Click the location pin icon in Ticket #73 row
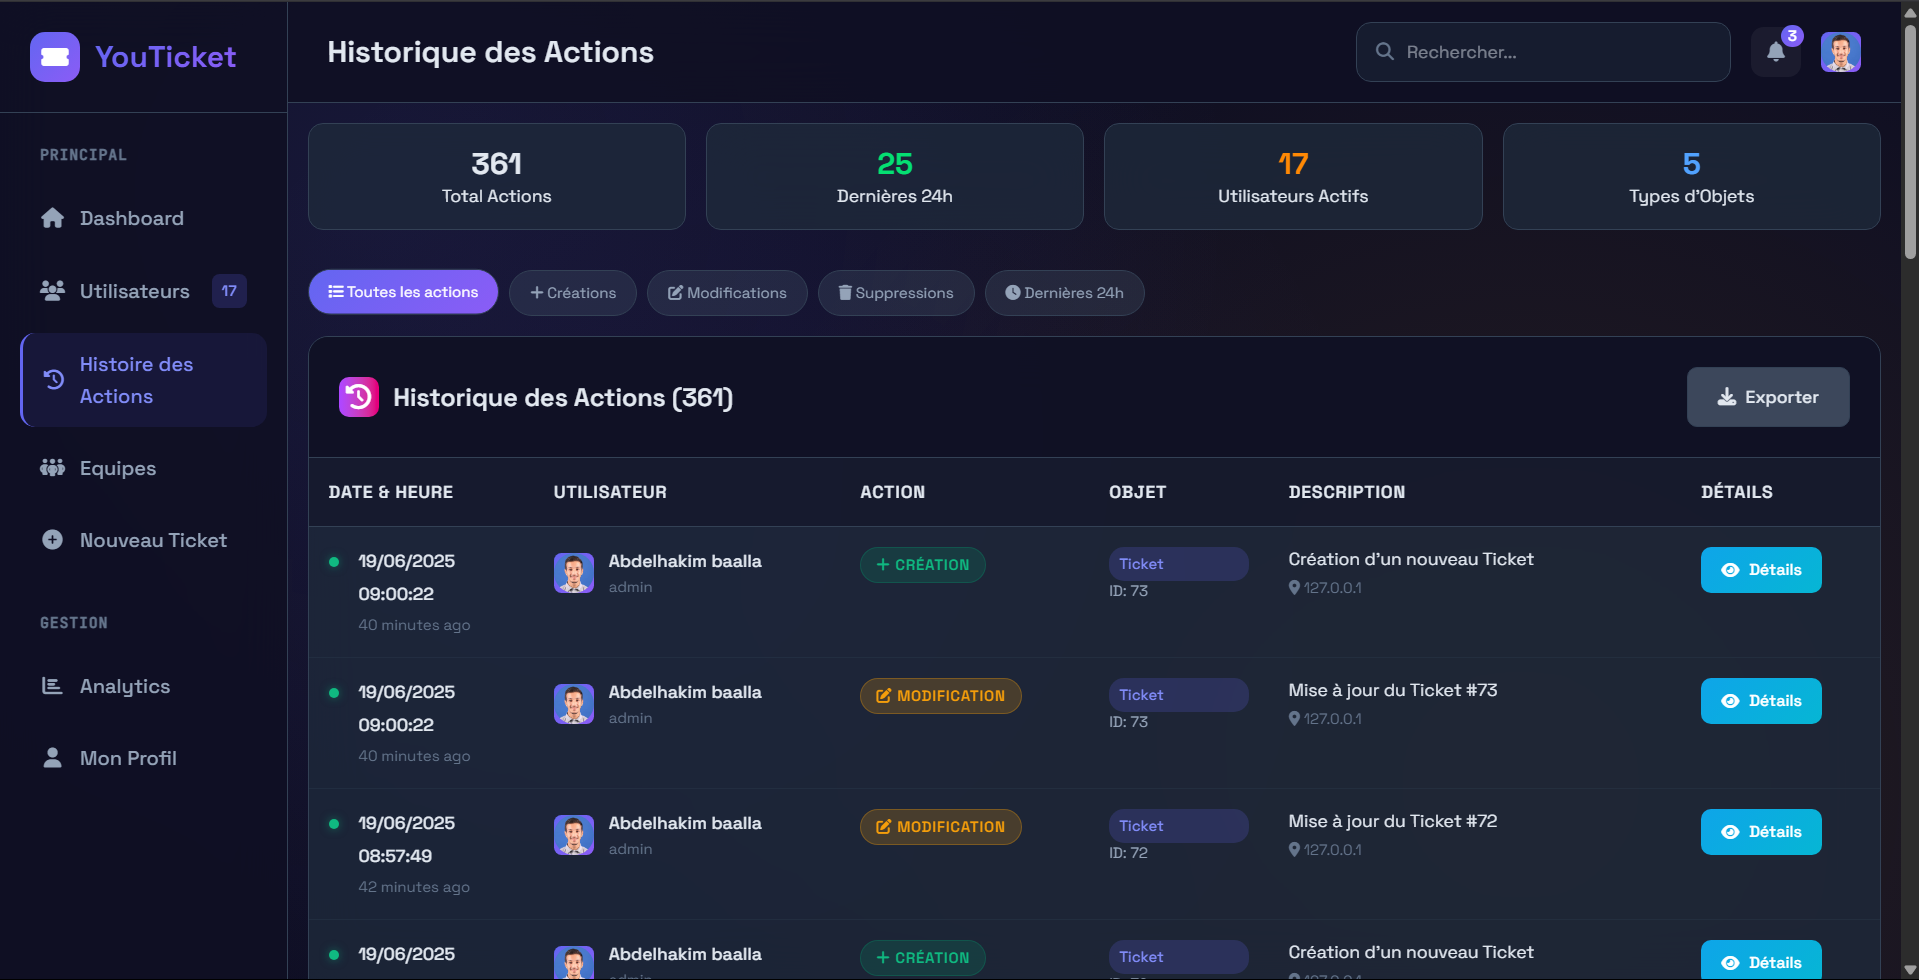 (x=1295, y=719)
